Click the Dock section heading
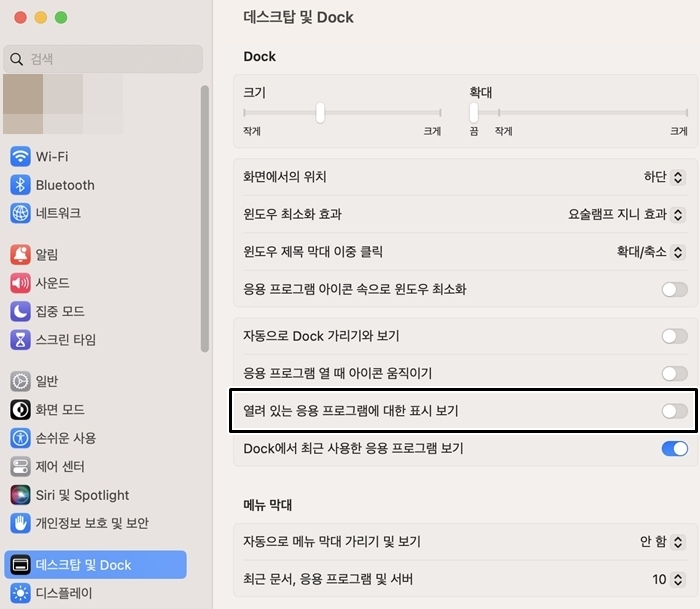This screenshot has width=700, height=609. tap(259, 57)
